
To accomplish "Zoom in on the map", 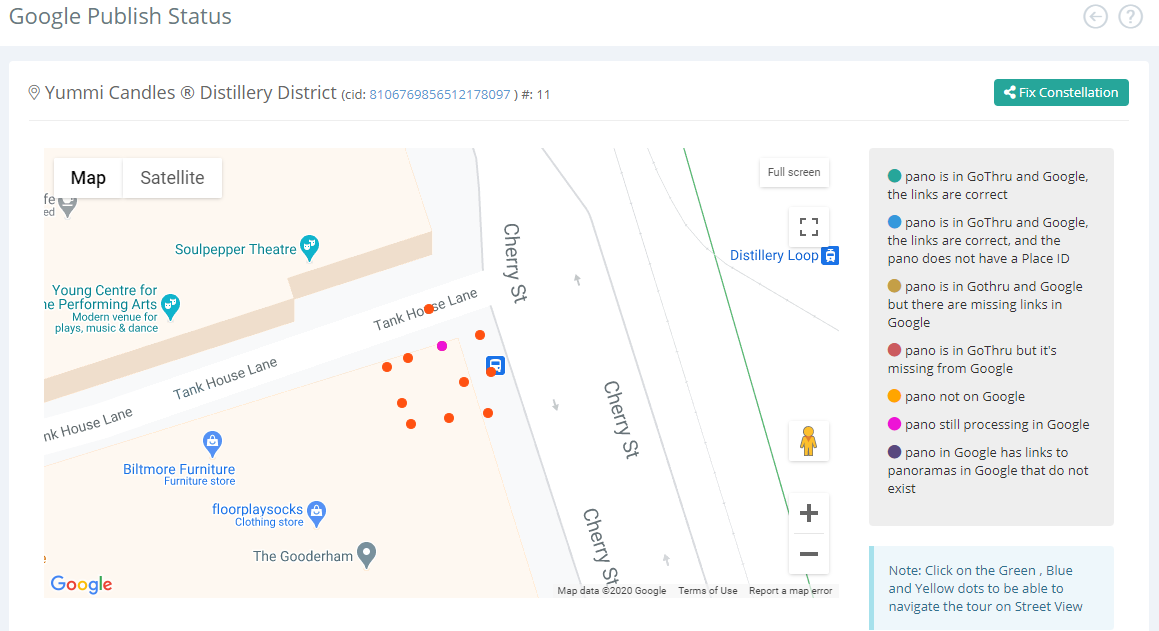I will [809, 513].
